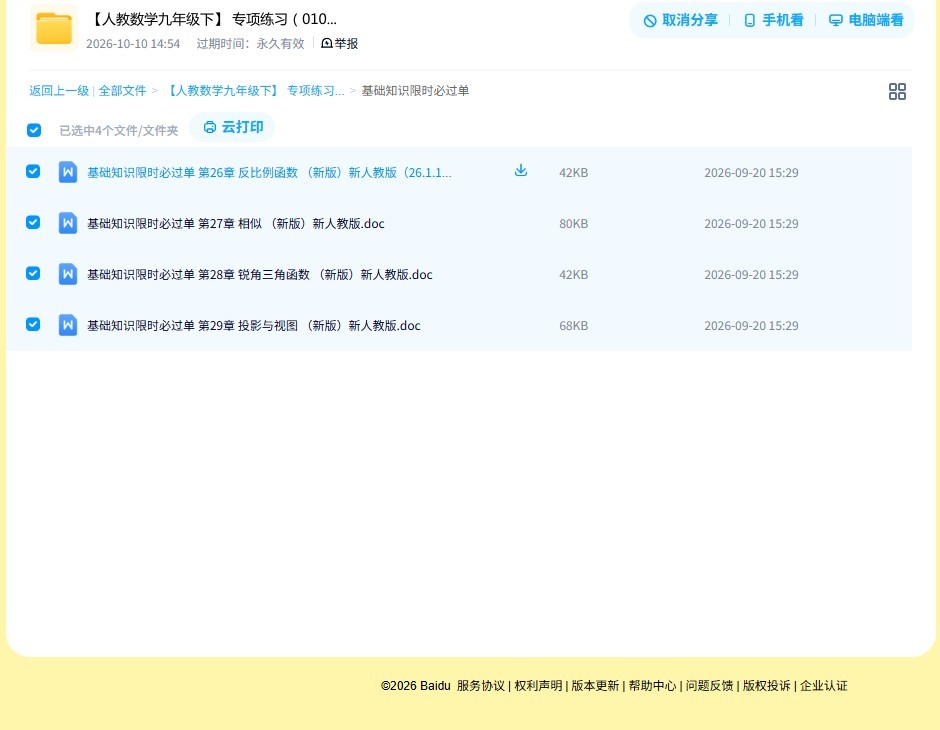Screen dimensions: 940x730
Task: Click the 过期时间：永久有效 text
Action: coord(250,44)
